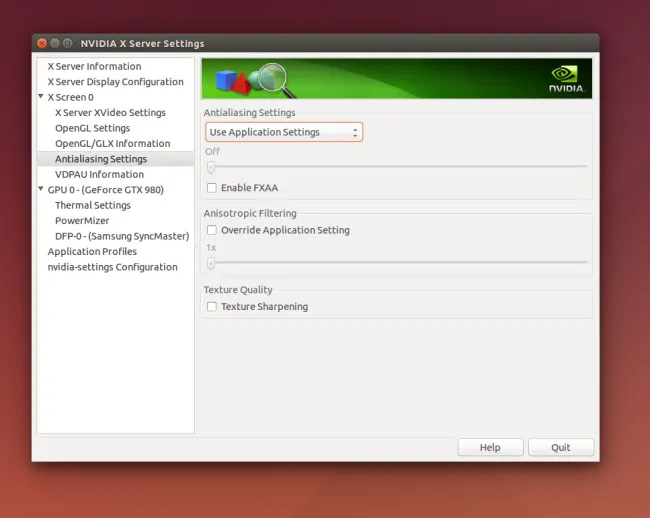Close the NVIDIA X Server Settings window
Viewport: 650px width, 518px height.
[41, 44]
